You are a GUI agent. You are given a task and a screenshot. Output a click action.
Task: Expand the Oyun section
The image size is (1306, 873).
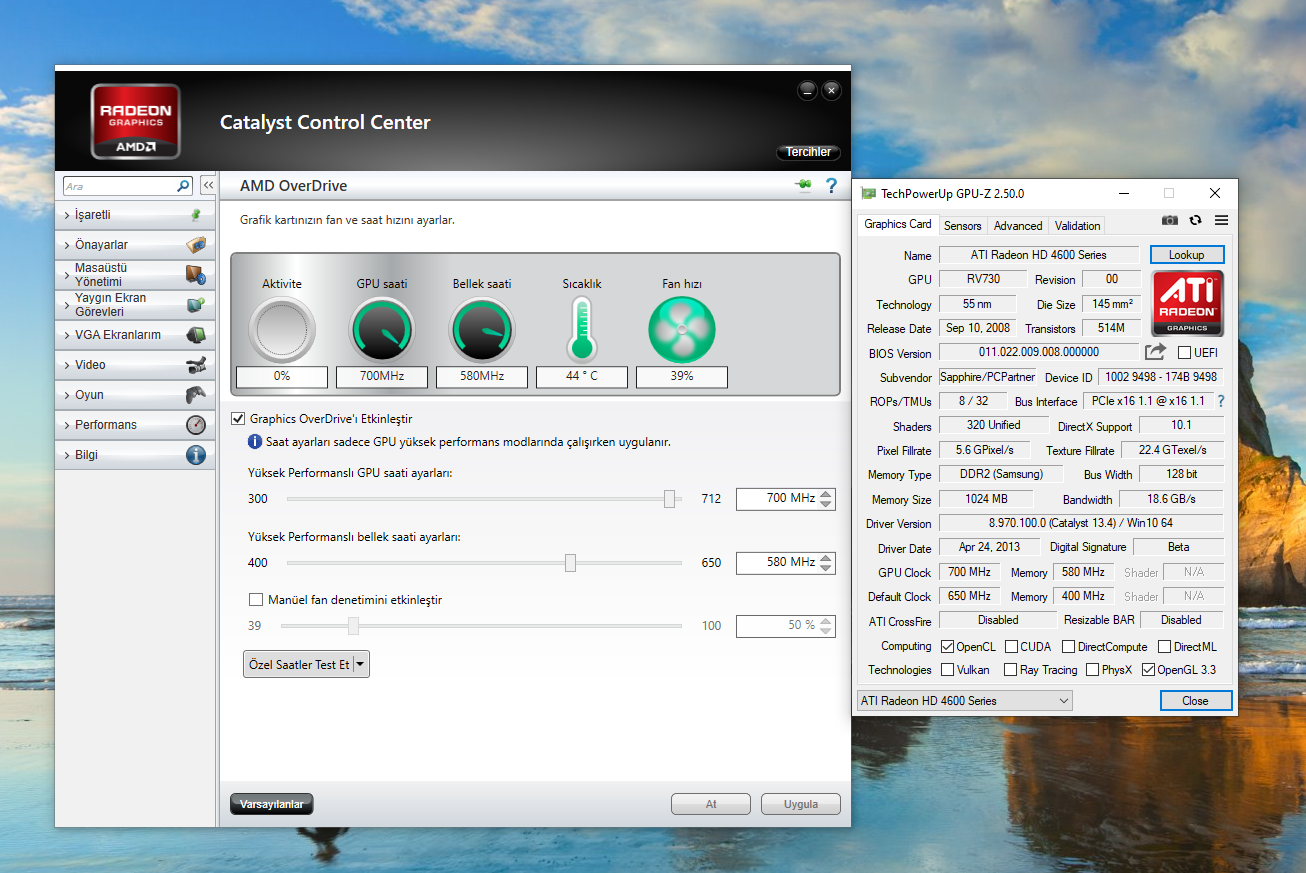pos(135,395)
